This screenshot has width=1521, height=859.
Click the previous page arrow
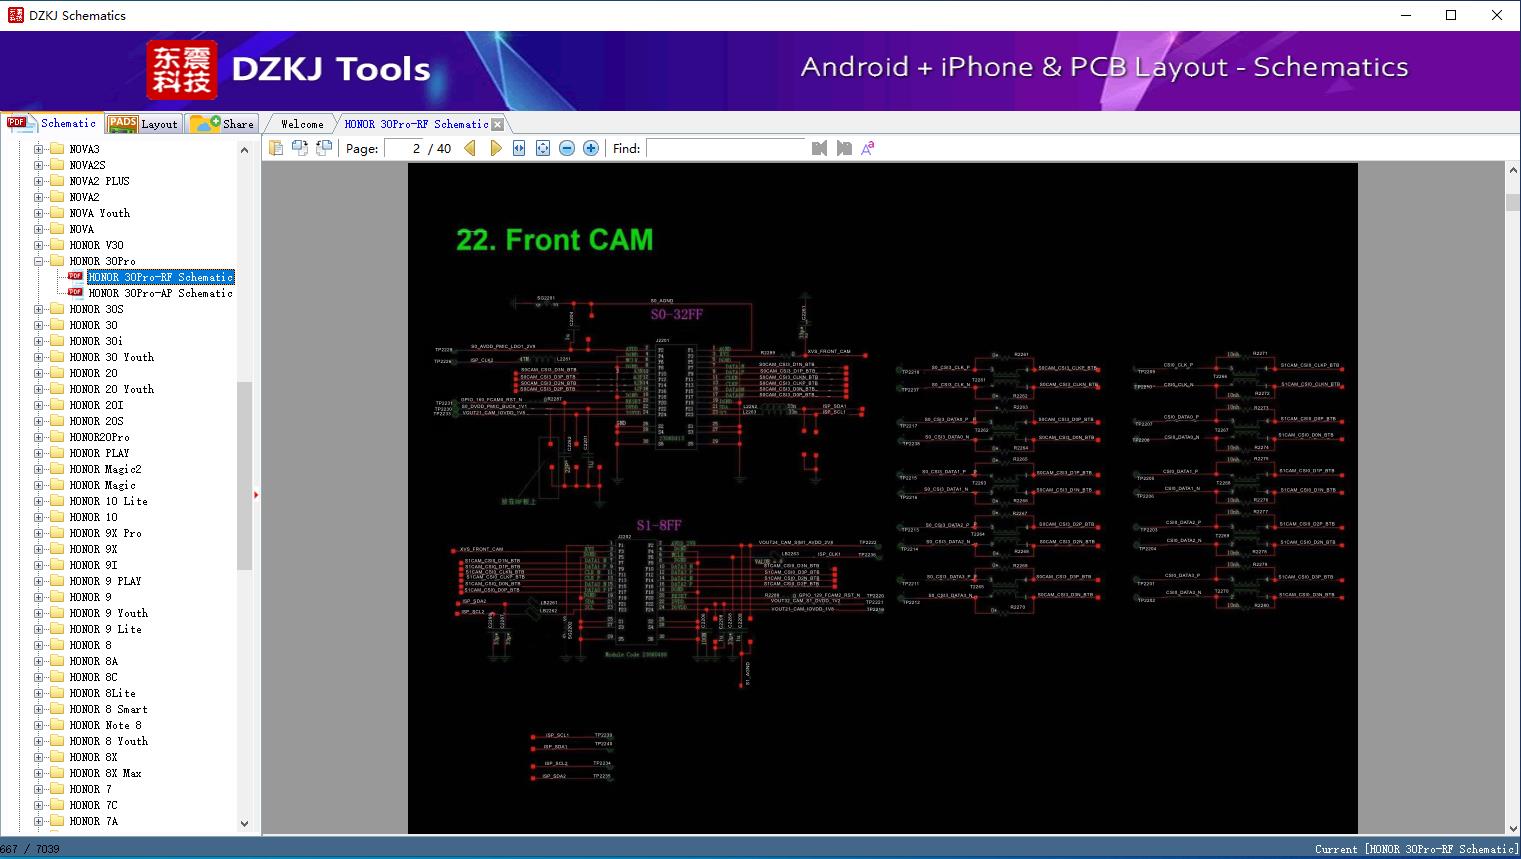tap(470, 148)
